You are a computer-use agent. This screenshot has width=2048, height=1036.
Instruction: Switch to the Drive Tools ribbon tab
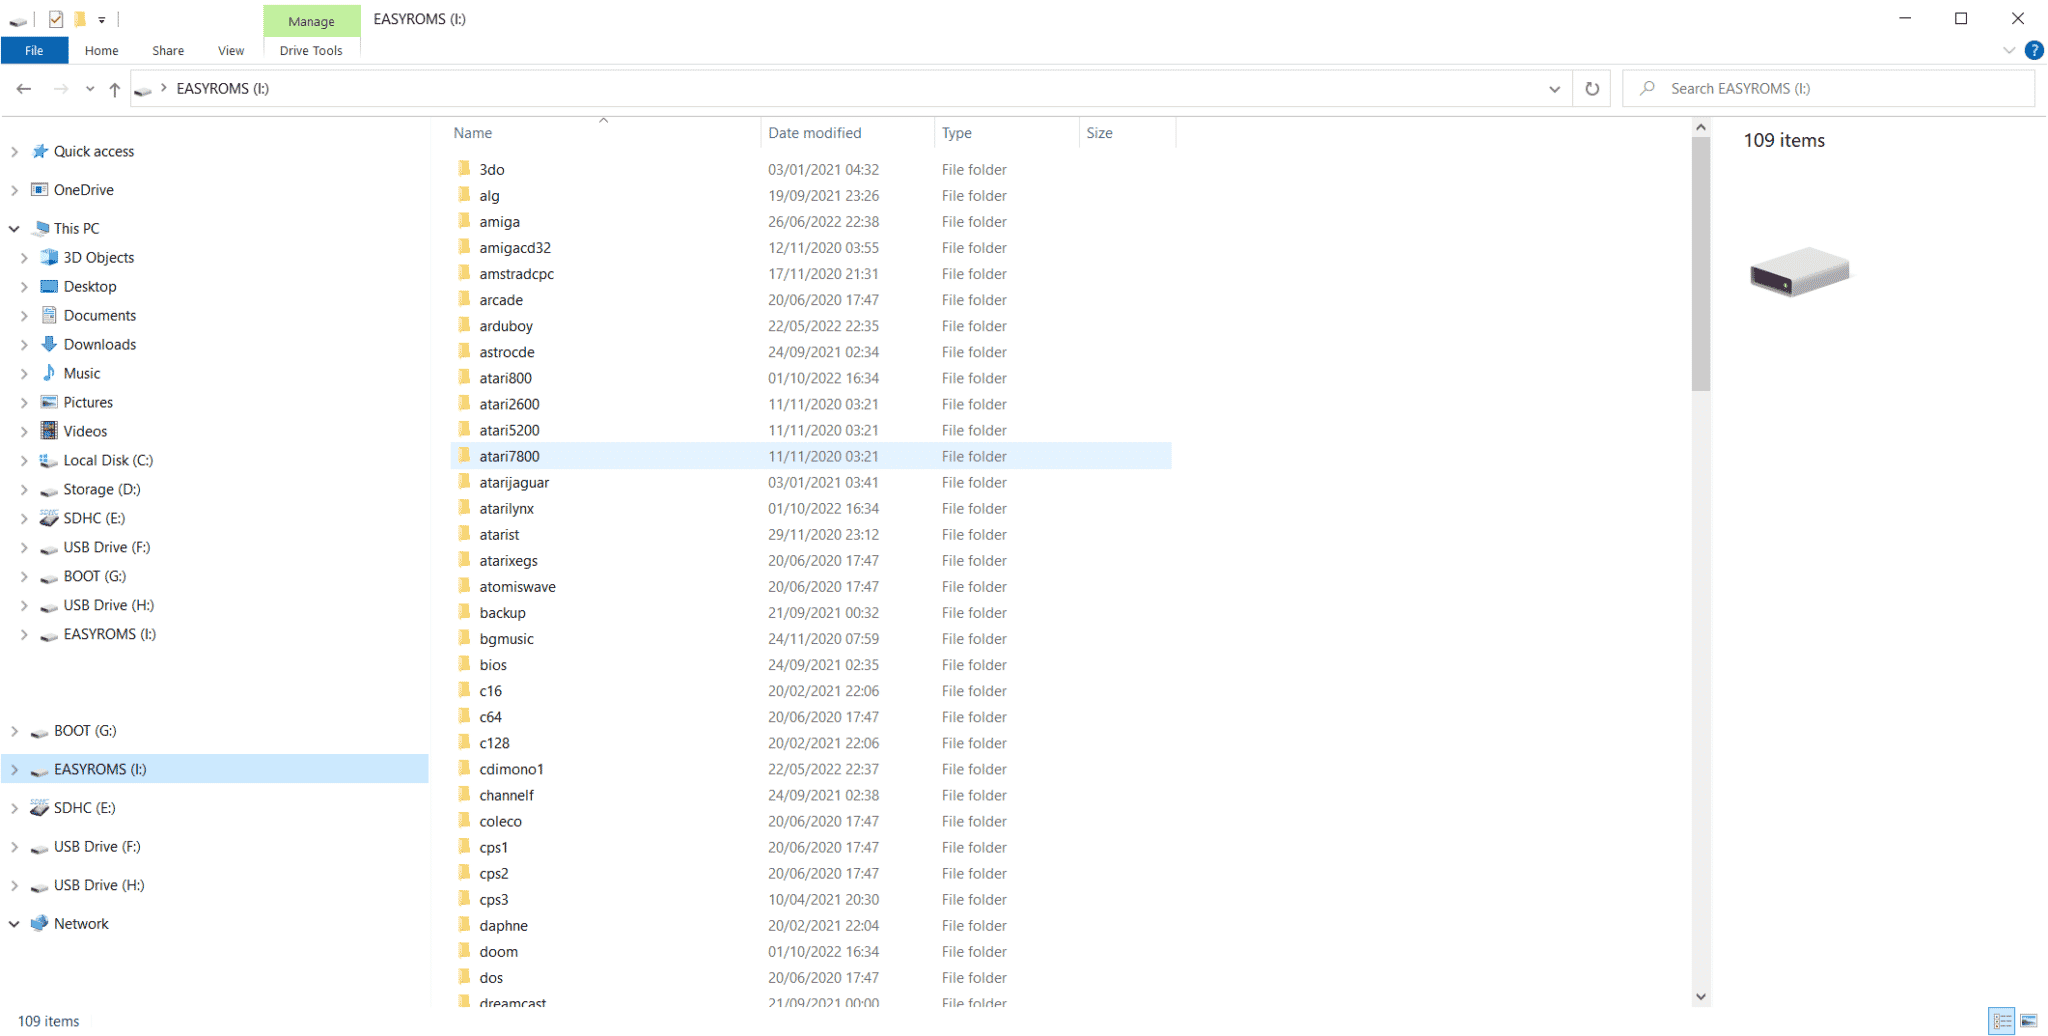(311, 50)
